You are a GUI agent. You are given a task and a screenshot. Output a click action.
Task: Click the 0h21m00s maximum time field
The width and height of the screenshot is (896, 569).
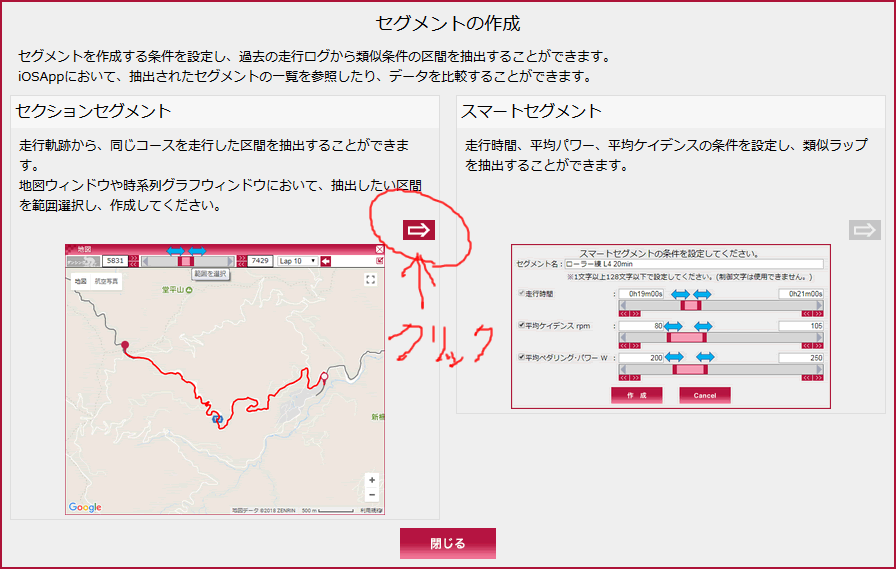[801, 294]
